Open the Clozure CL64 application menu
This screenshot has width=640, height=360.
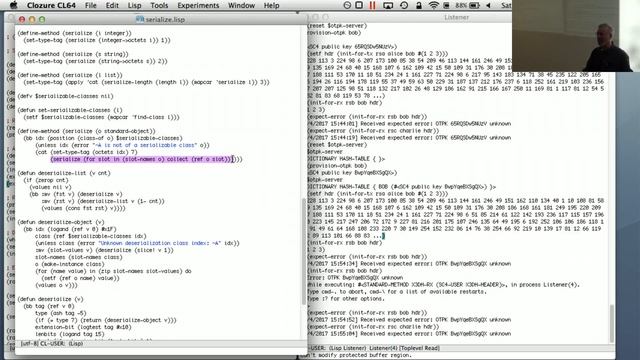pyautogui.click(x=51, y=5)
